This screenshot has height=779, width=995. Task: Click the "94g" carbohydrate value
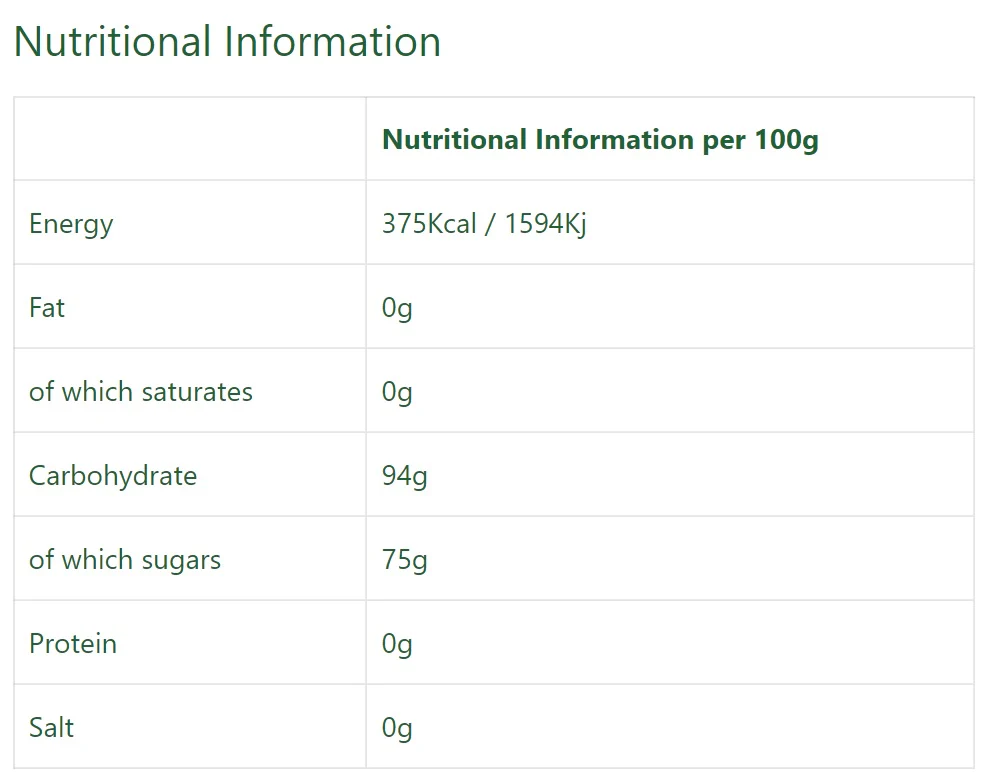tap(404, 476)
